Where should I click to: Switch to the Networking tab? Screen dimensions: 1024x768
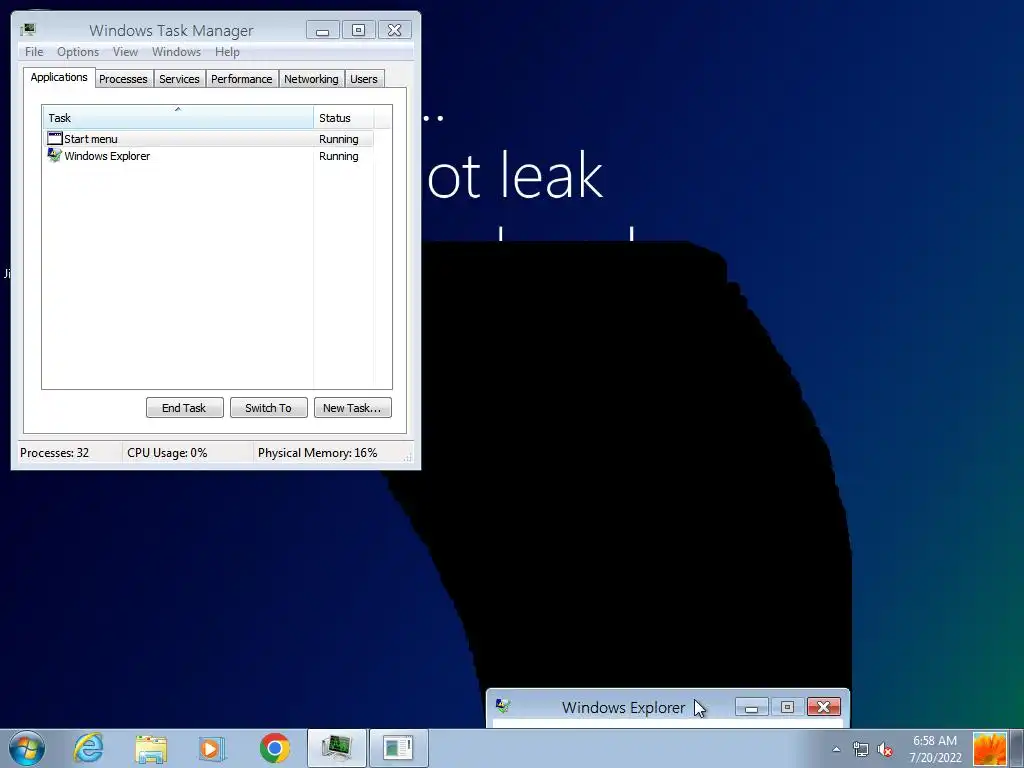coord(311,79)
